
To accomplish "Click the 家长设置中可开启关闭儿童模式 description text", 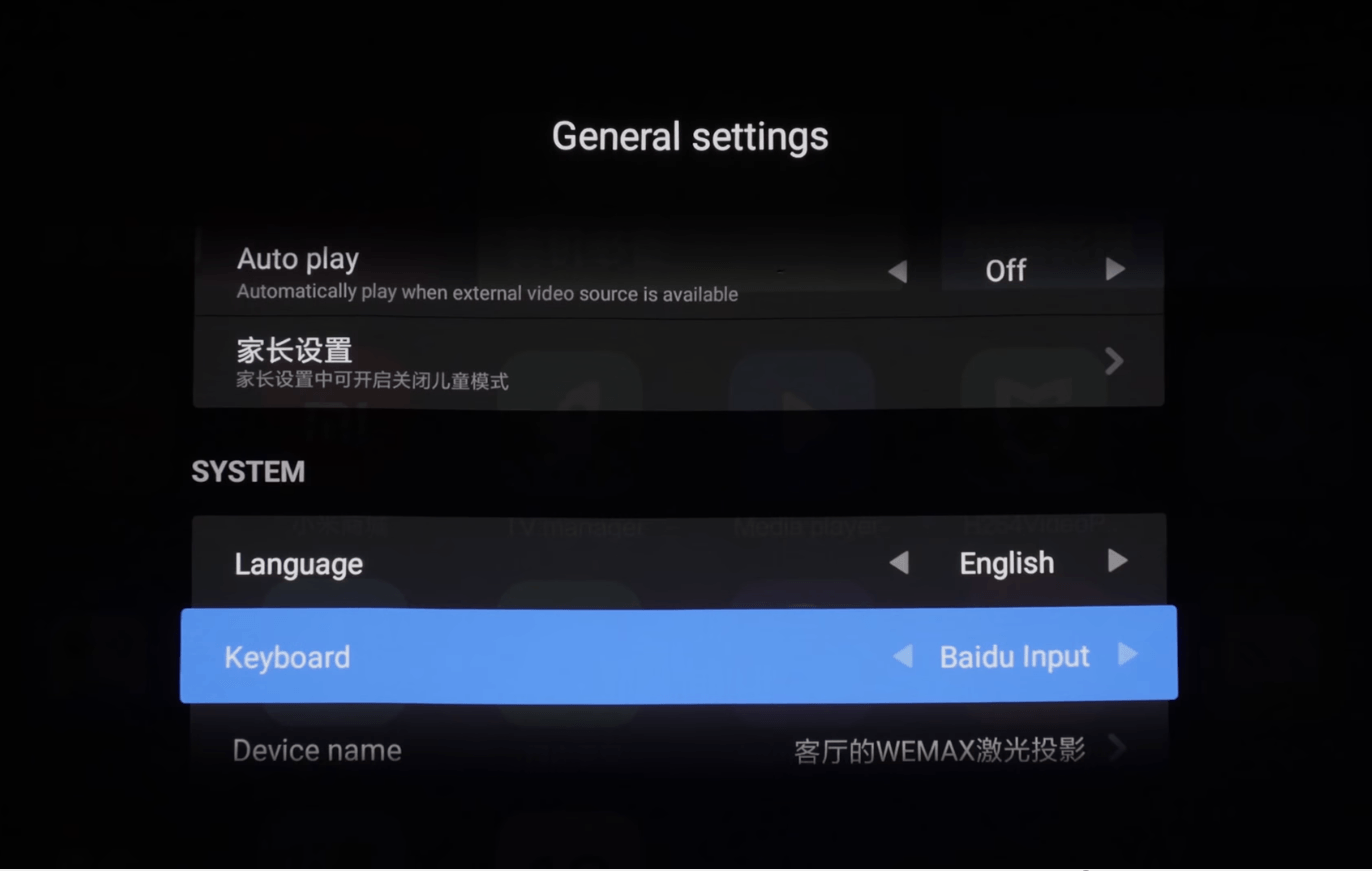I will pos(372,381).
